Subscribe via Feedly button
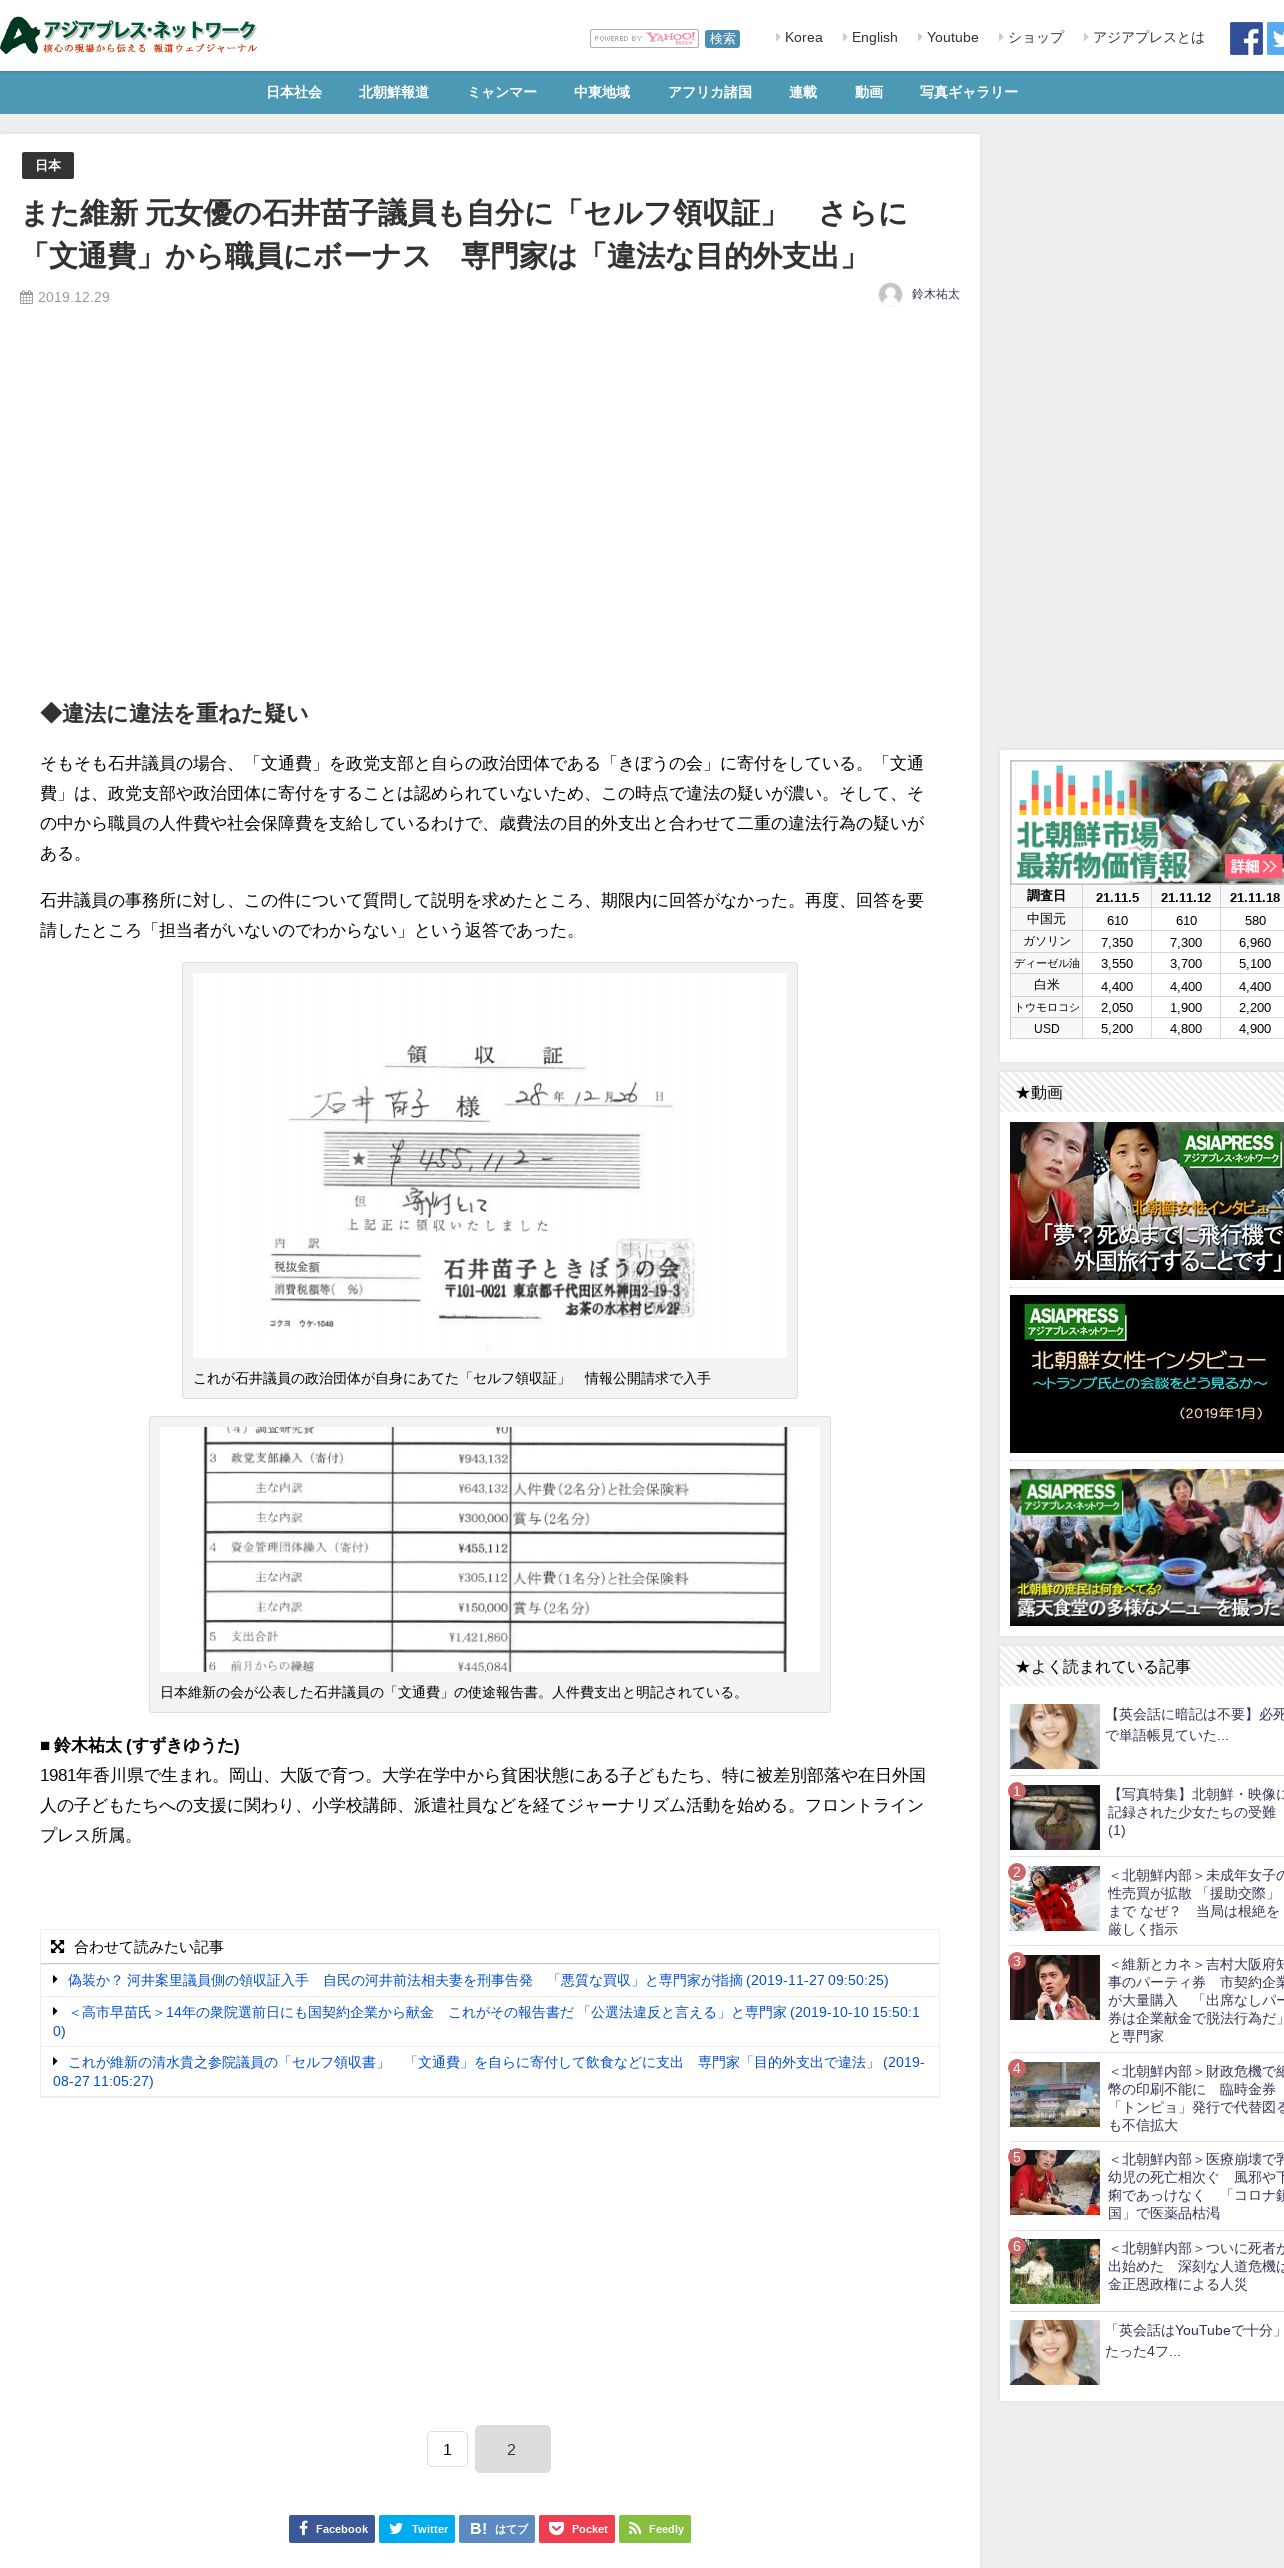Screen dimensions: 1284x2568 click(655, 2529)
